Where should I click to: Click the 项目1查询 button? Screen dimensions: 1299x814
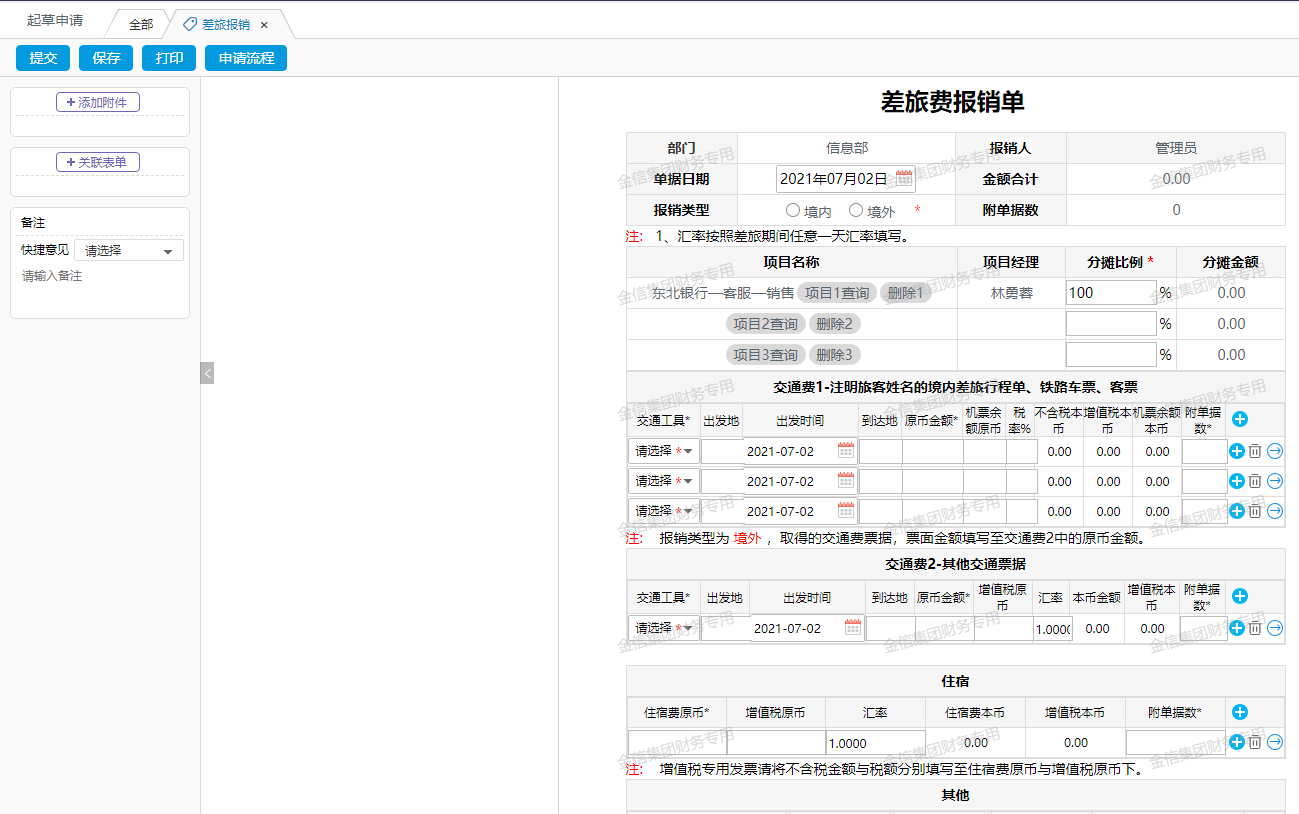[x=837, y=292]
